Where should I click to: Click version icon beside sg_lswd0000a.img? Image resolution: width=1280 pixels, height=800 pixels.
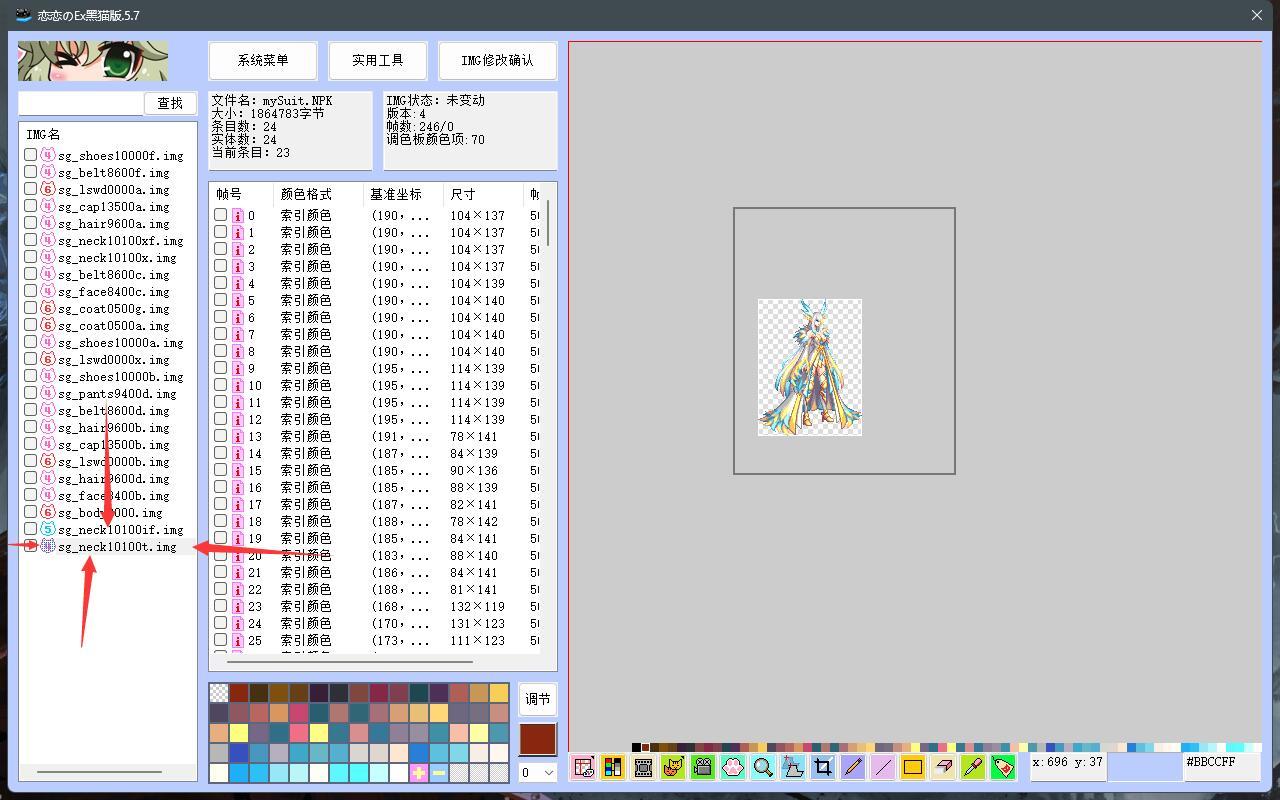pyautogui.click(x=47, y=189)
